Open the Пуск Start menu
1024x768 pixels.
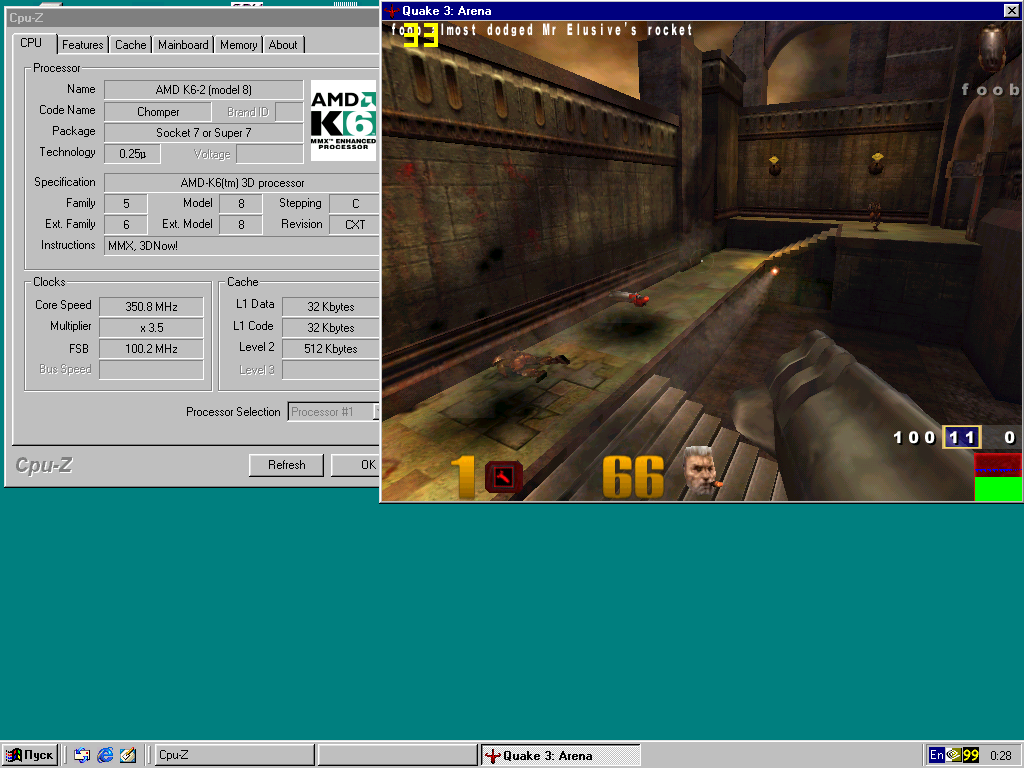pos(30,756)
